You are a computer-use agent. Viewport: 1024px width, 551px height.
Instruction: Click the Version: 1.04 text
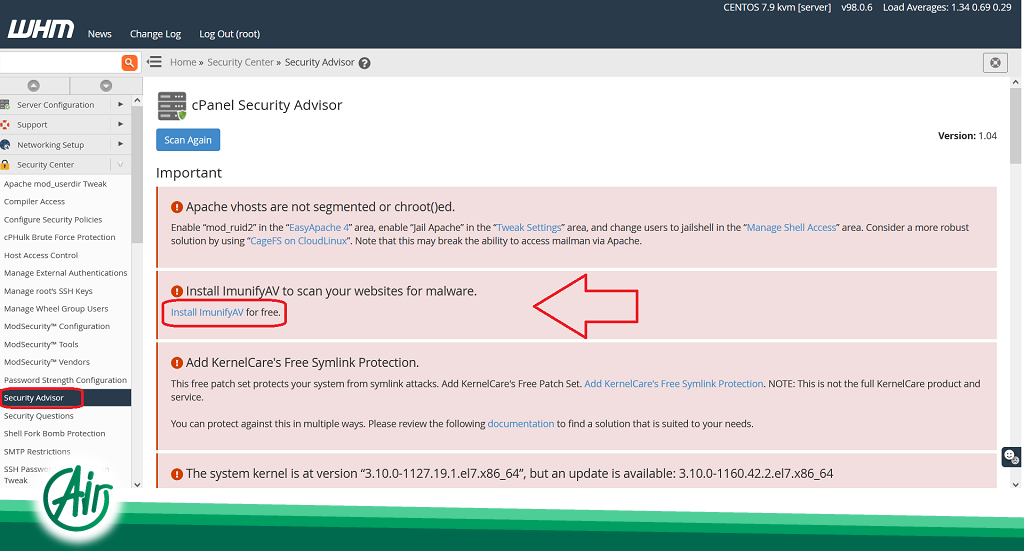[967, 136]
